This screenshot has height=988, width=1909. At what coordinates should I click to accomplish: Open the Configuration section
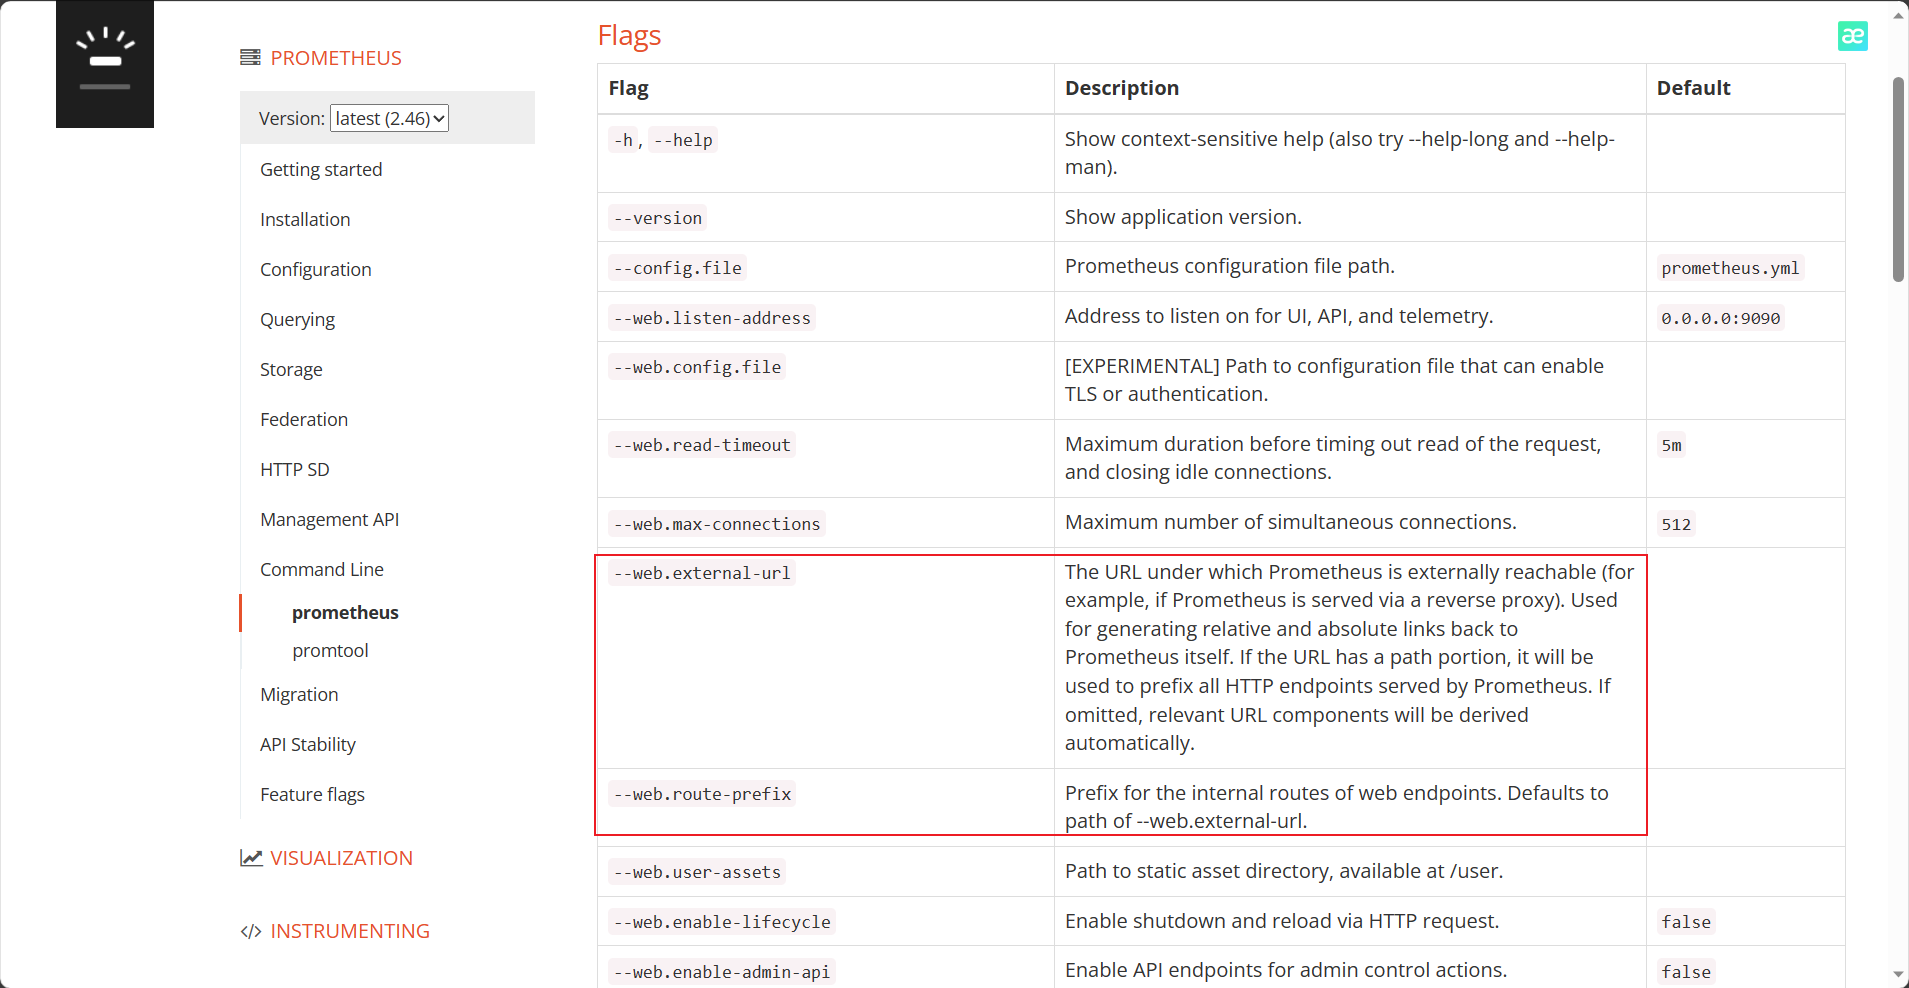pos(316,269)
